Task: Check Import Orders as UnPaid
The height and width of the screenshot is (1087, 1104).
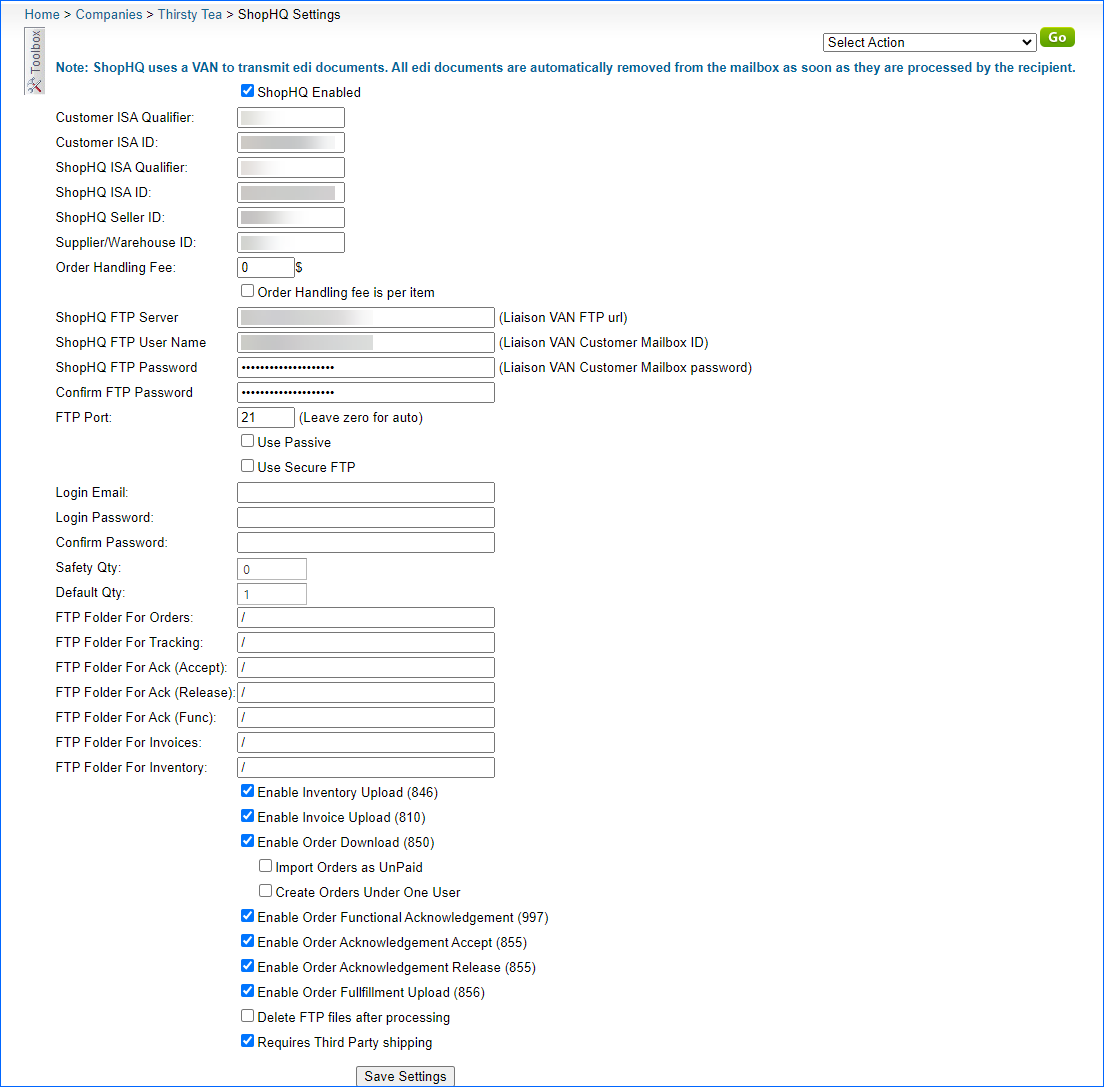Action: pyautogui.click(x=266, y=866)
